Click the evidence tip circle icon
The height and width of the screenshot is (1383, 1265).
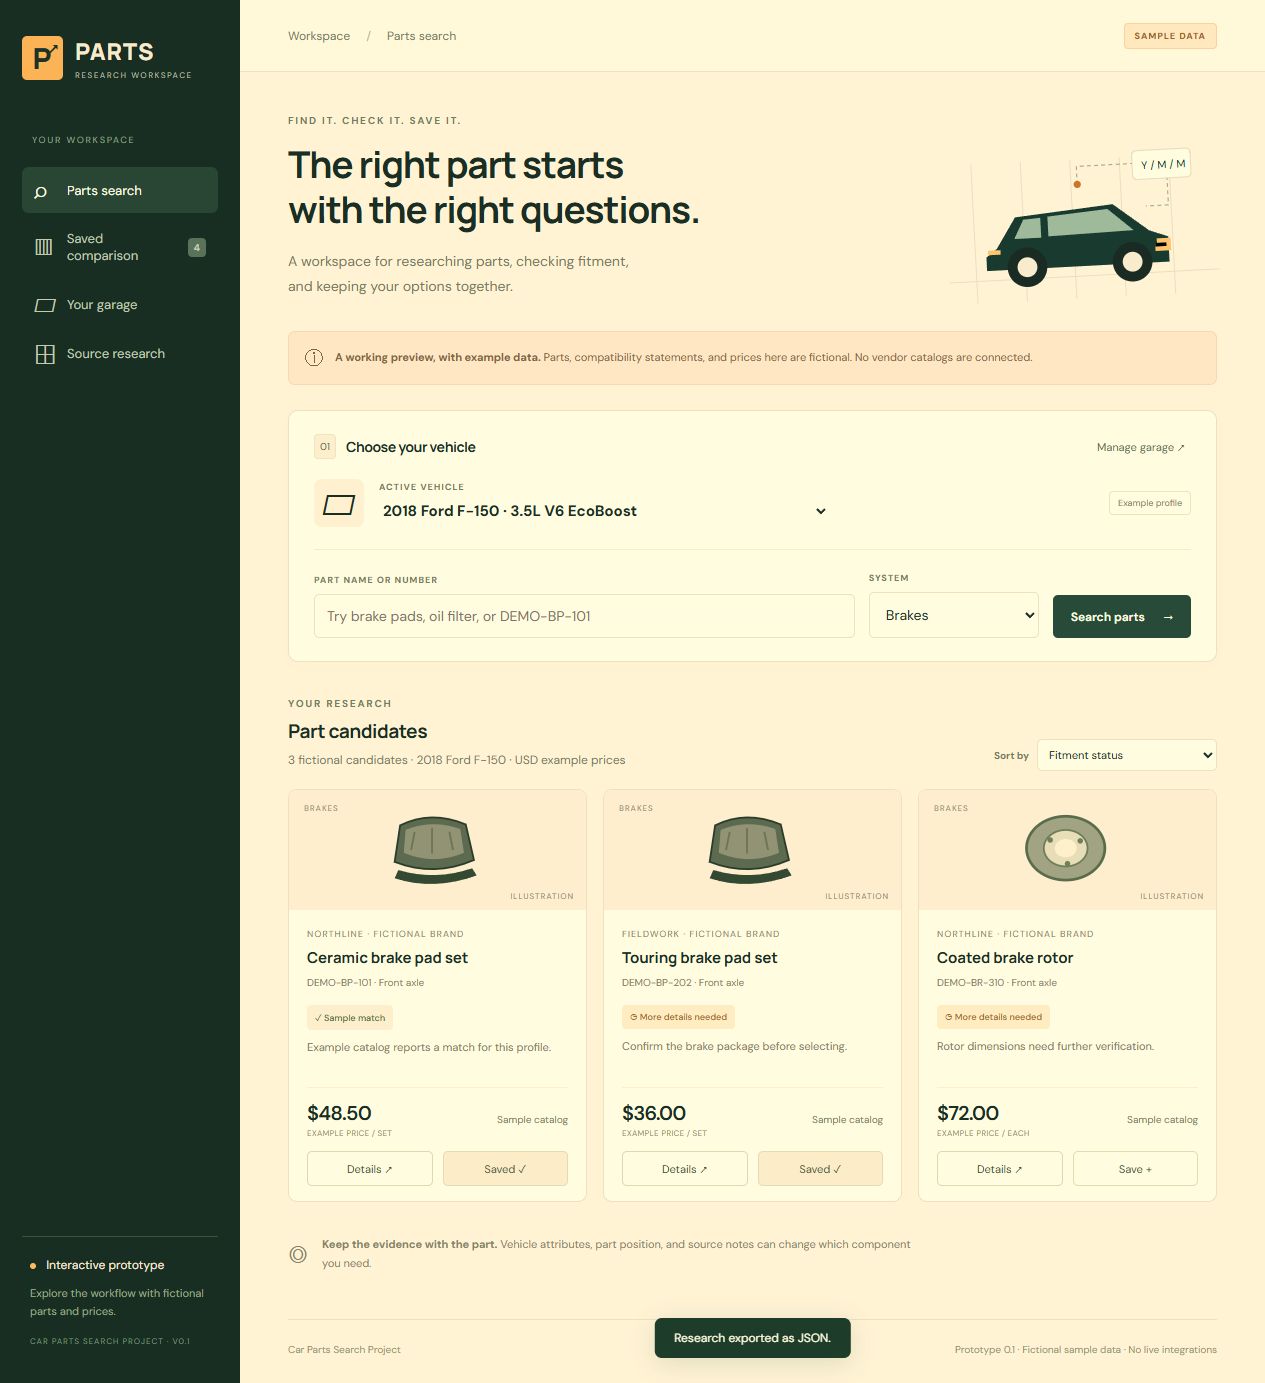[x=298, y=1254]
